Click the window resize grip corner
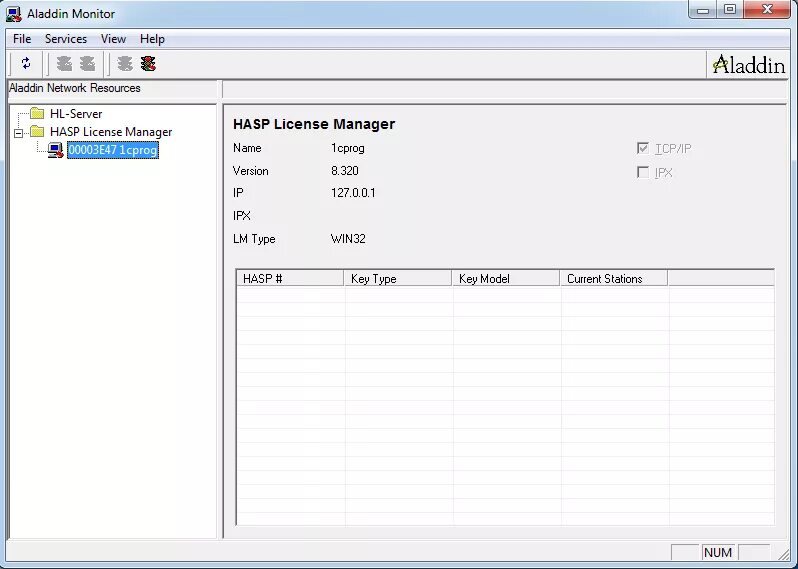This screenshot has width=798, height=569. (782, 553)
